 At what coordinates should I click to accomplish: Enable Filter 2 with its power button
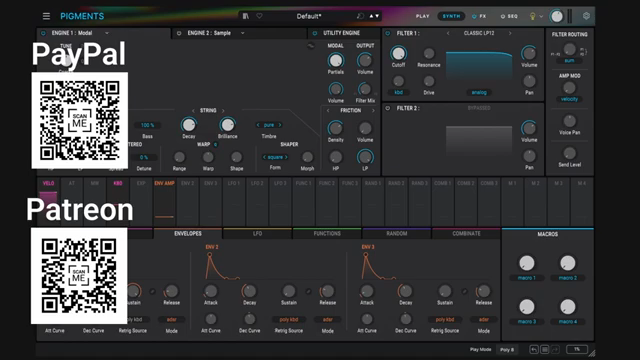pyautogui.click(x=388, y=108)
